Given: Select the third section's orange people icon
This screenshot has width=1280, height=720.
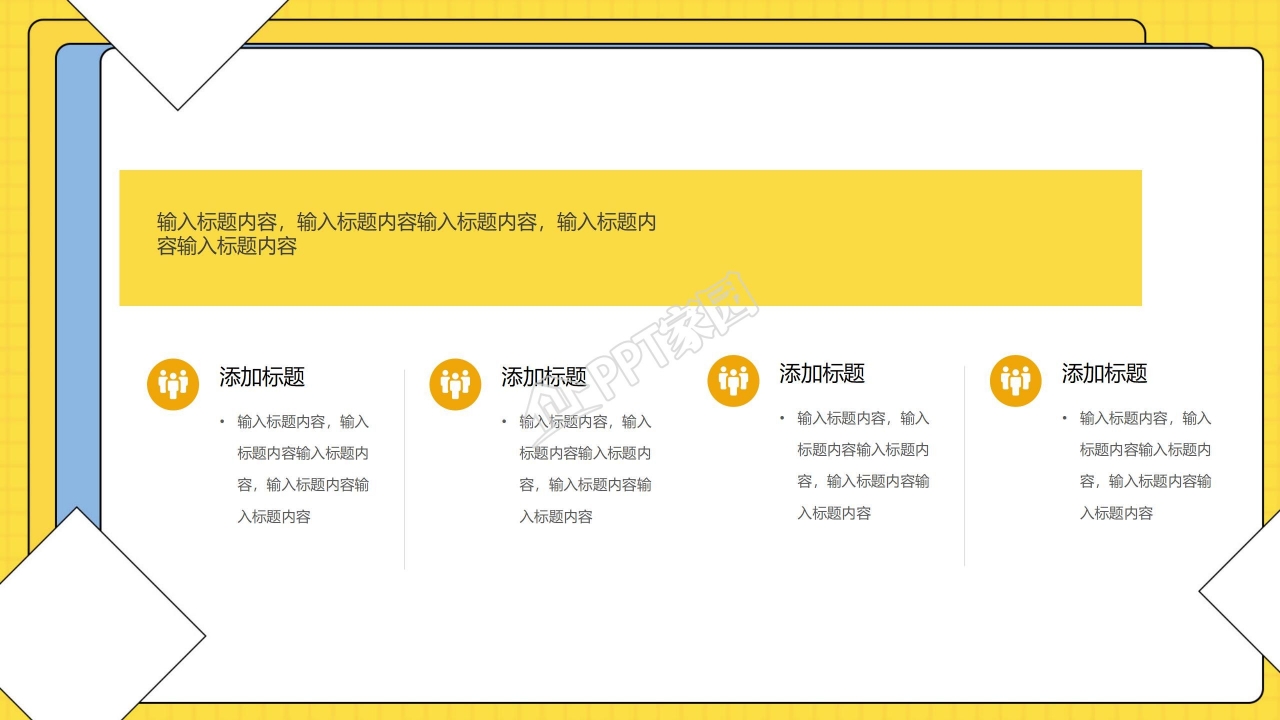Looking at the screenshot, I should pyautogui.click(x=732, y=379).
